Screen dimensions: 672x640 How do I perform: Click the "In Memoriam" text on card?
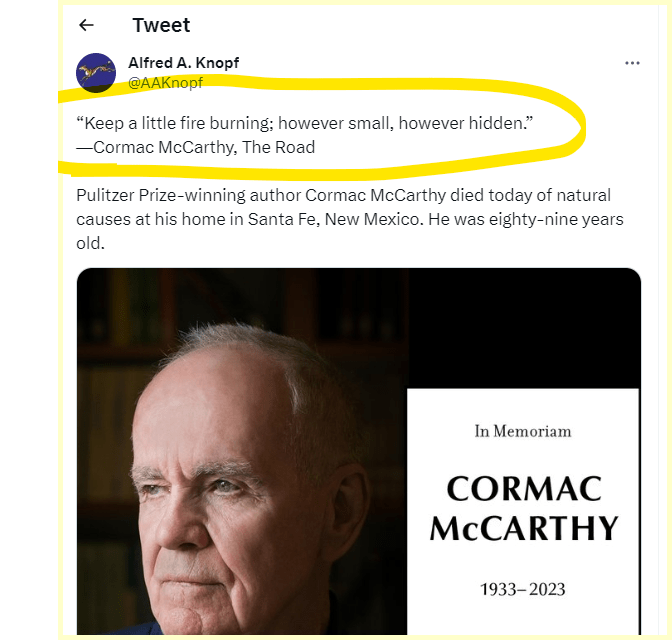[x=522, y=431]
